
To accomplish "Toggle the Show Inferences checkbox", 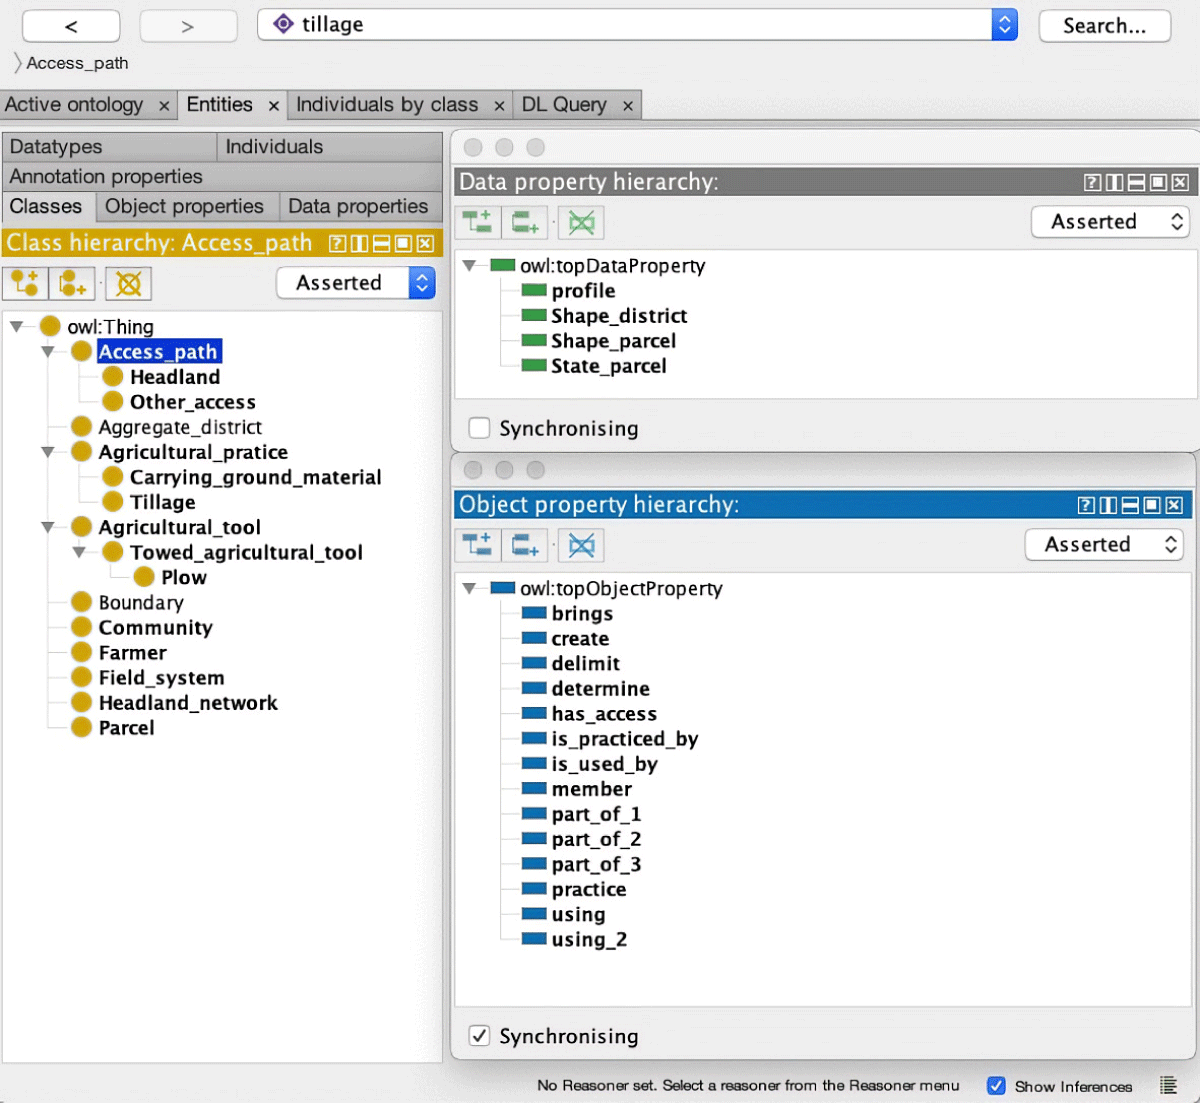I will click(996, 1086).
